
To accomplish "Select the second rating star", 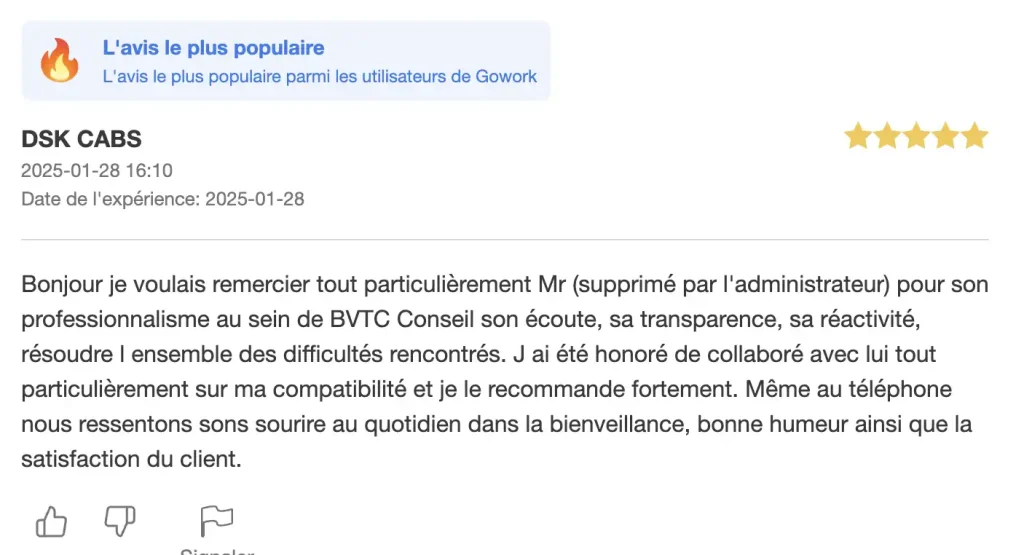I will coord(887,136).
